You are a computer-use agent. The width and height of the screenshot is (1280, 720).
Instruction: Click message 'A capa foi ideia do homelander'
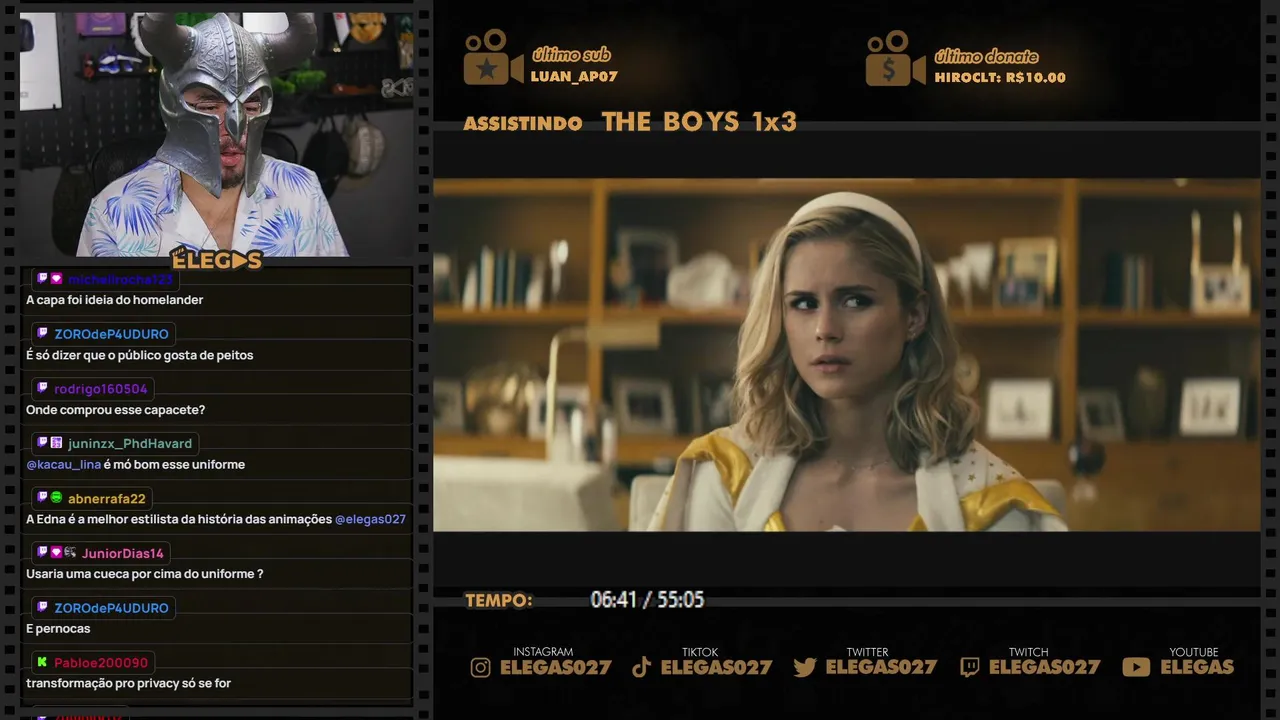click(x=114, y=300)
